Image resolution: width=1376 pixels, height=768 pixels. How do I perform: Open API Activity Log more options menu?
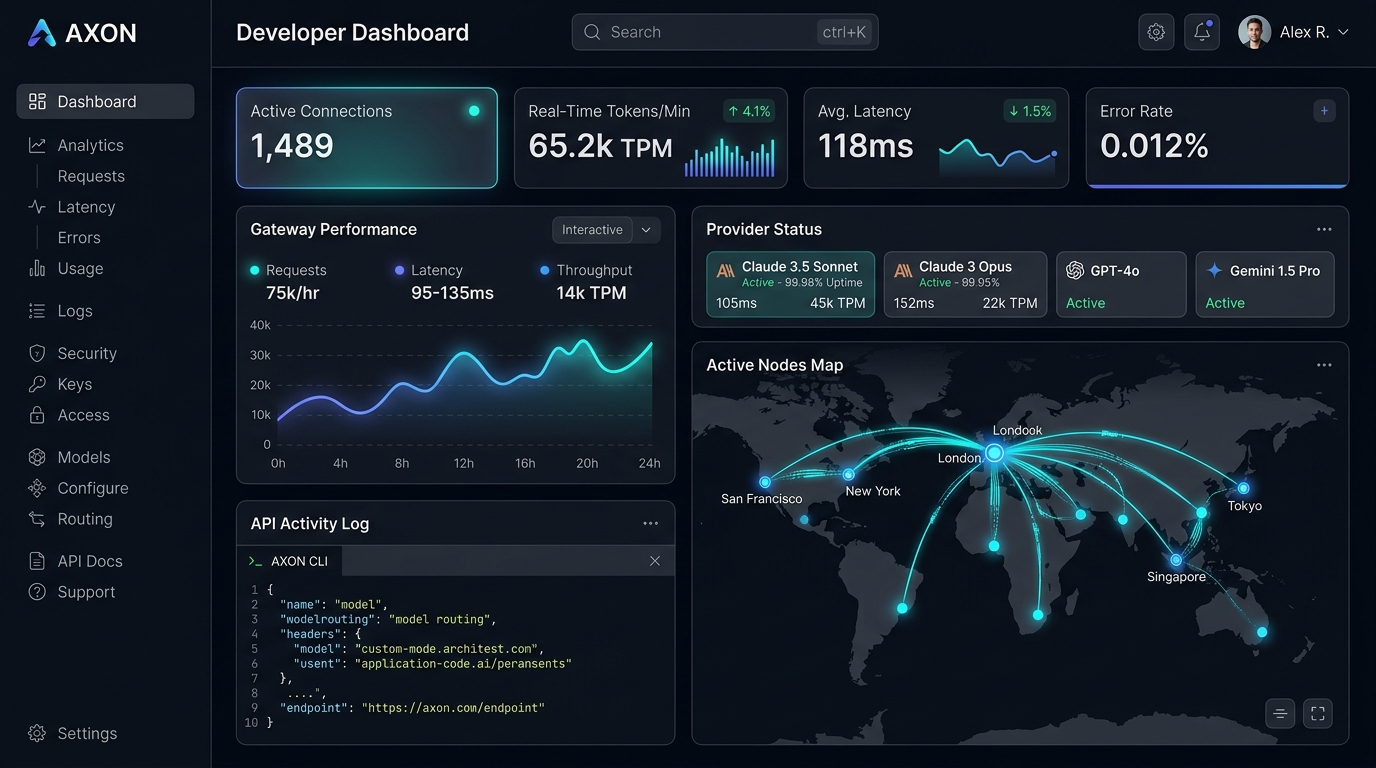coord(651,523)
